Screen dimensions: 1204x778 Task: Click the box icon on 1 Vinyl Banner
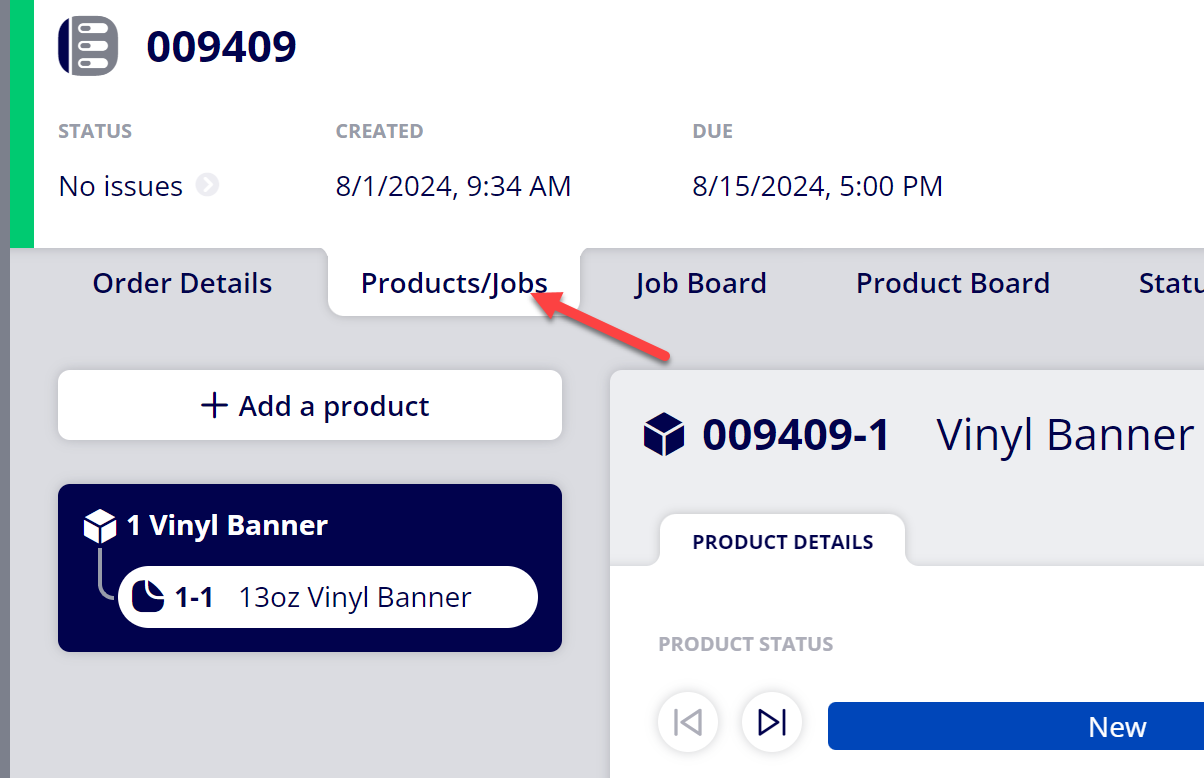[101, 525]
